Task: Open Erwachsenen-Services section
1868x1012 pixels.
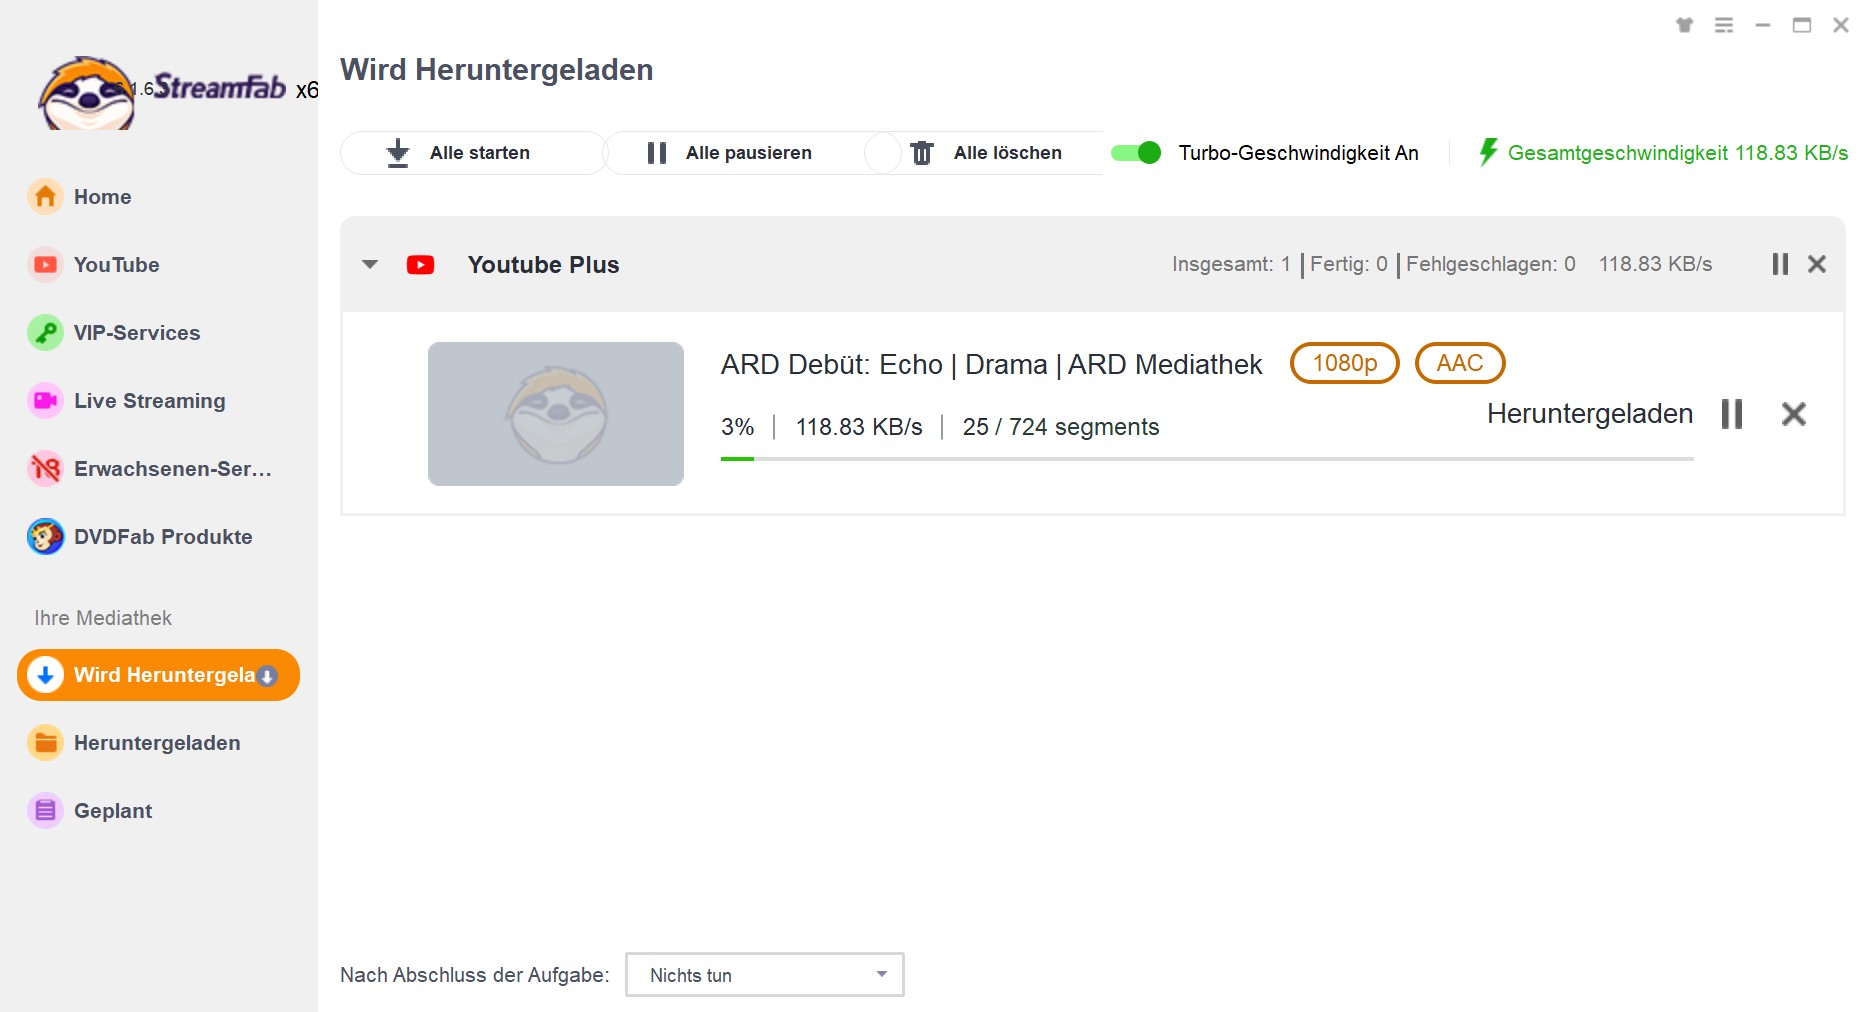Action: tap(159, 469)
